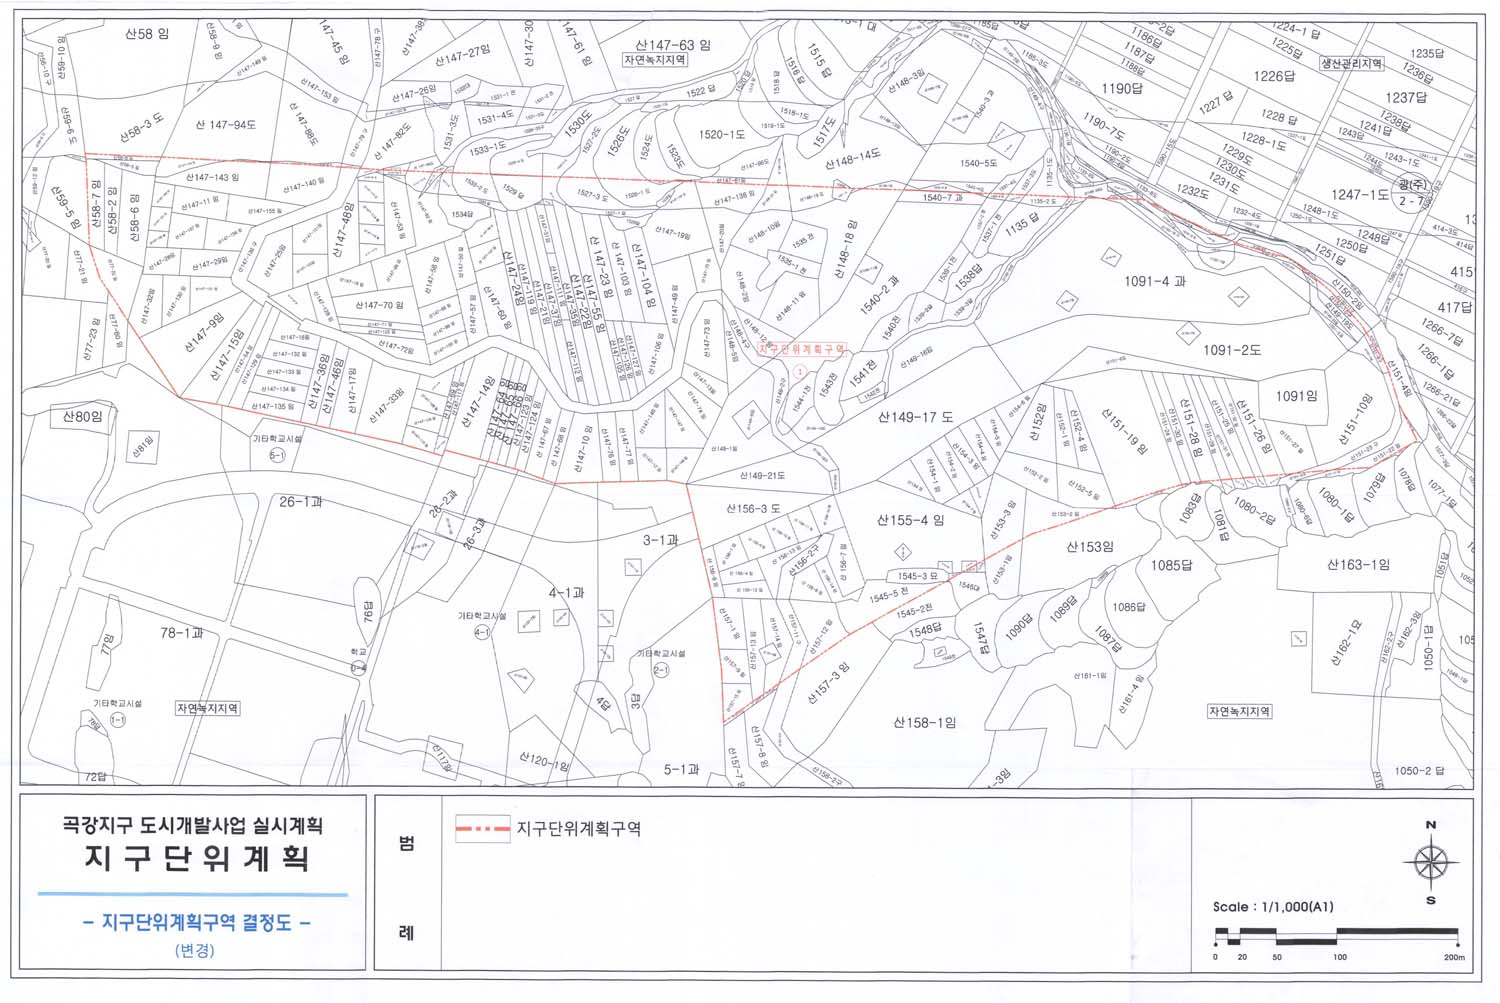
Task: Click parcel label 산163-1임
Action: (x=1358, y=565)
